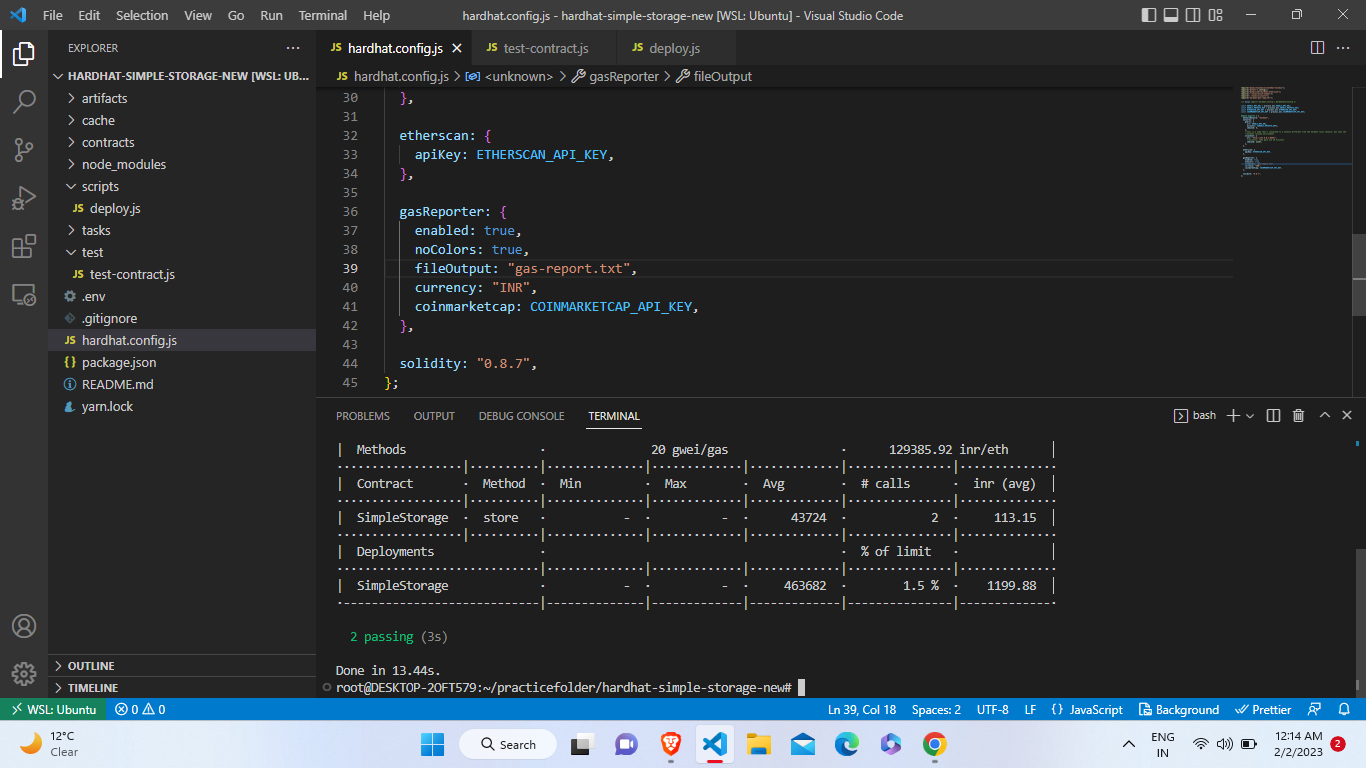Click the Background status bar item
This screenshot has height=768, width=1366.
point(1178,709)
